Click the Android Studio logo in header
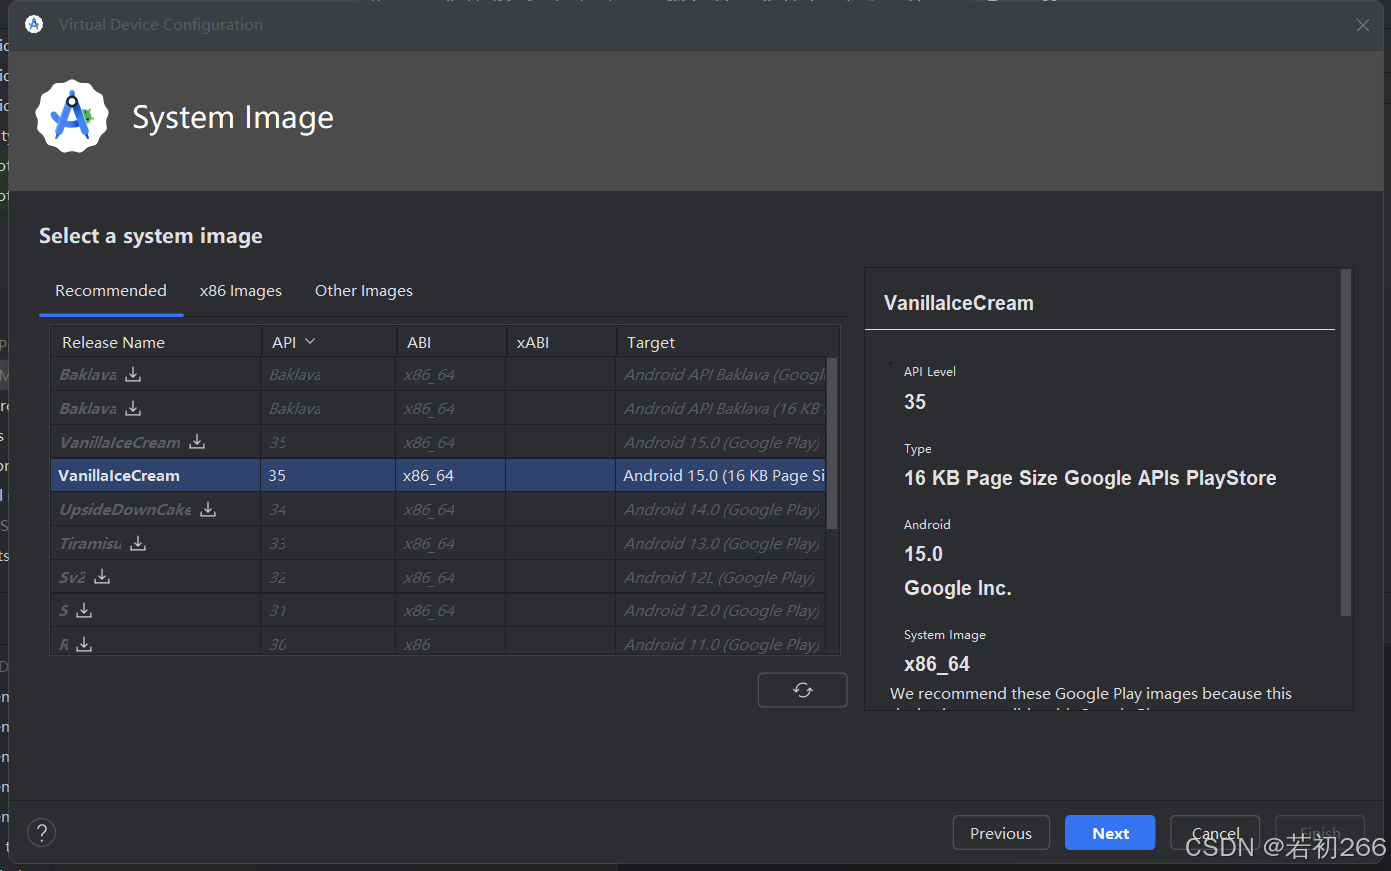The image size is (1391, 871). 72,117
